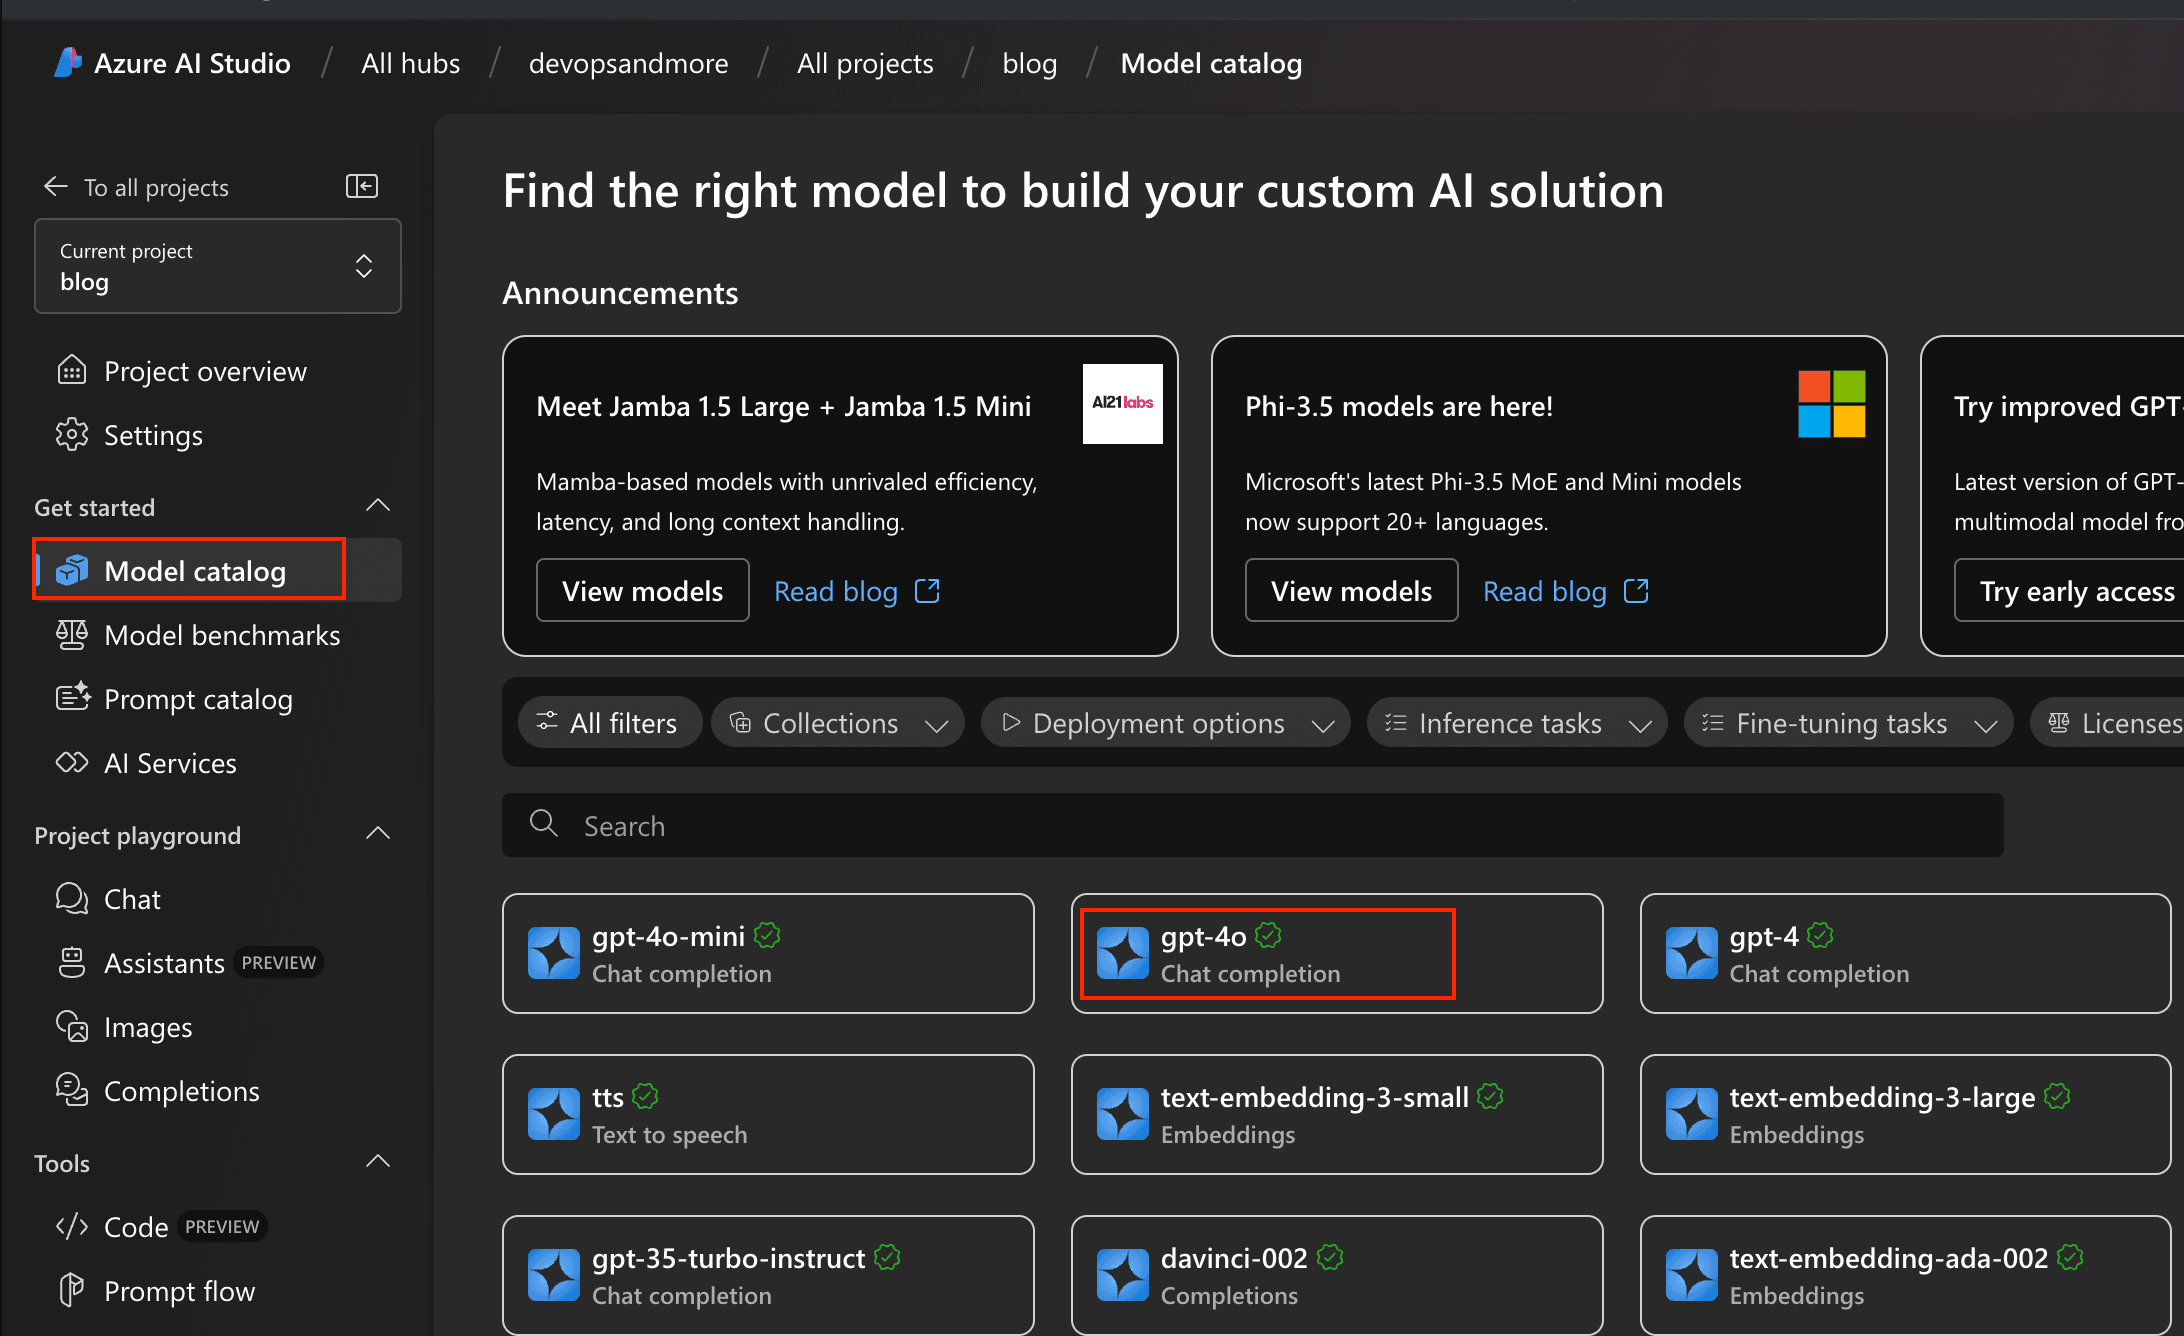The image size is (2184, 1336).
Task: Go to All hubs breadcrumb
Action: (x=410, y=63)
